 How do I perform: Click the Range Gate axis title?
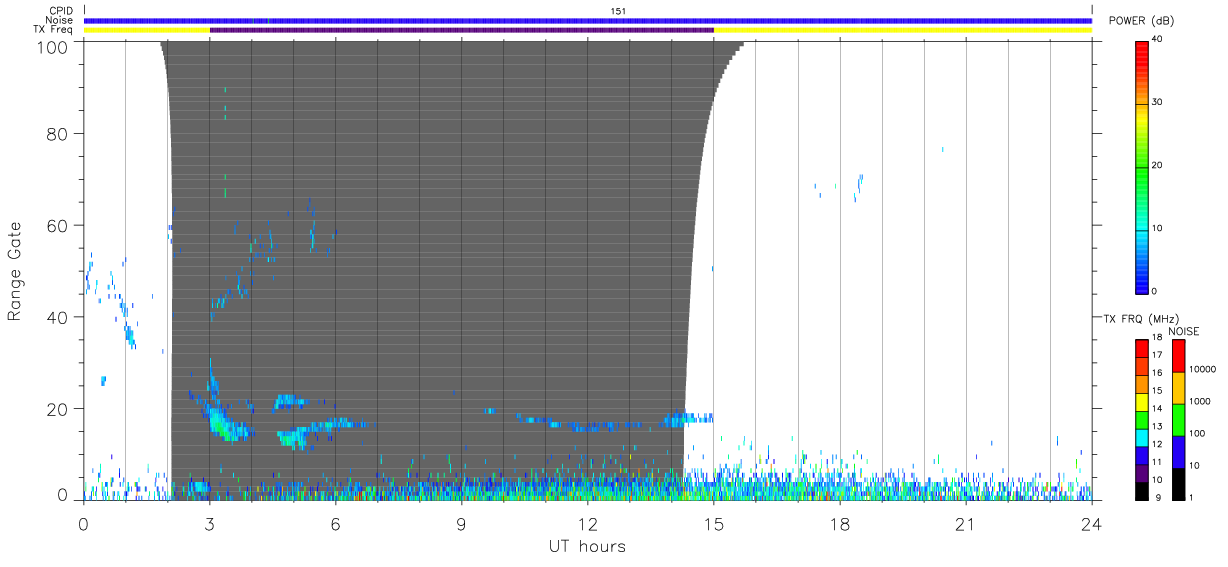[x=15, y=271]
